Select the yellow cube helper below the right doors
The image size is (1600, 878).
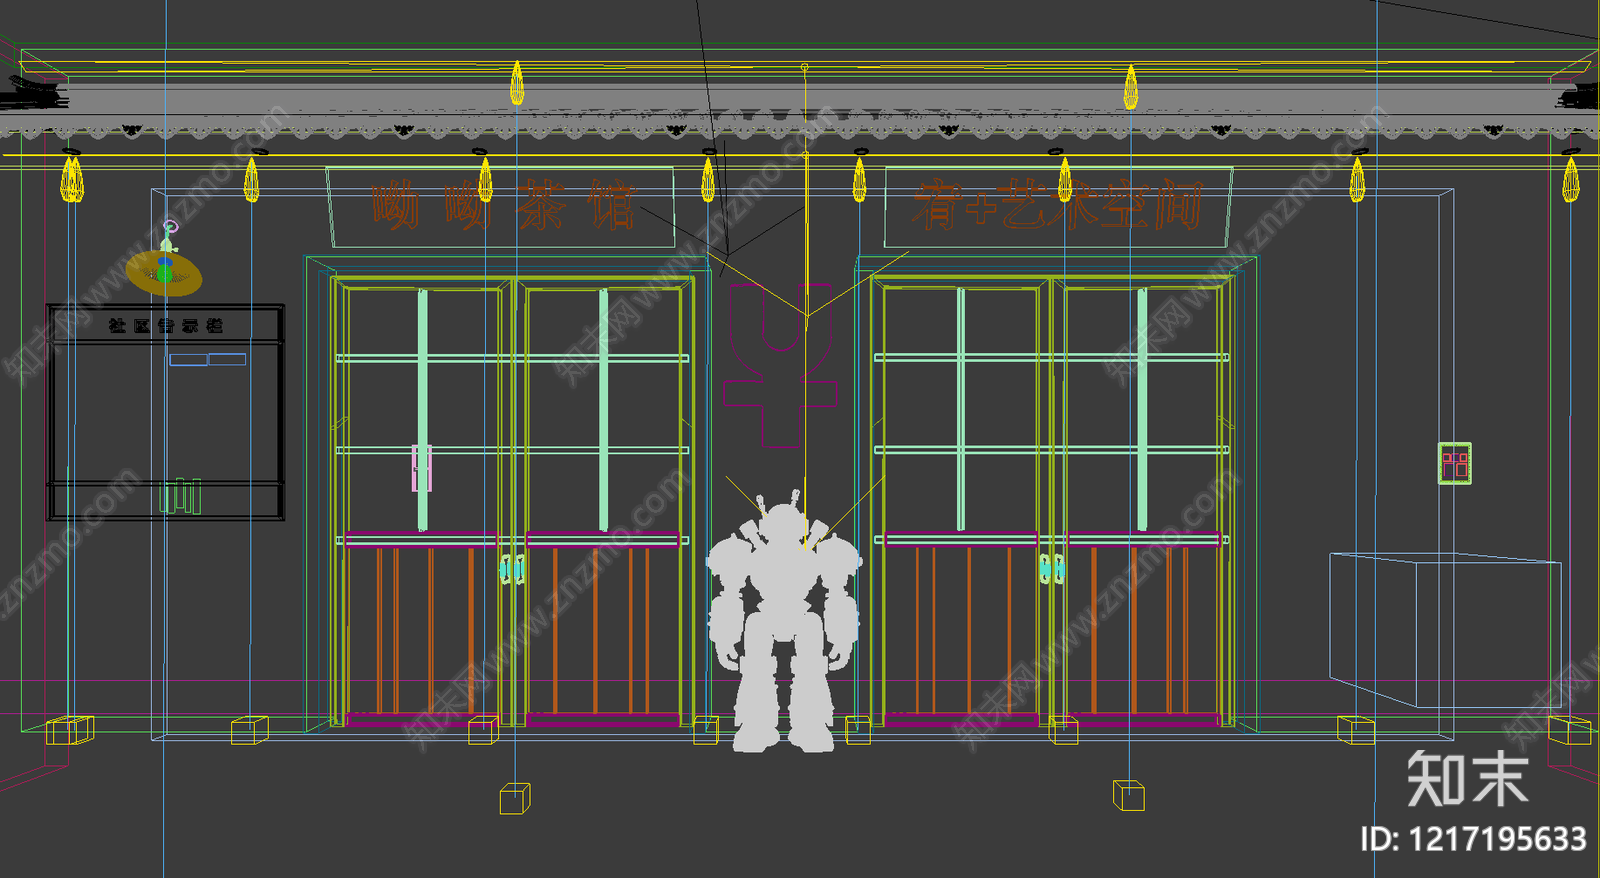coord(1128,795)
